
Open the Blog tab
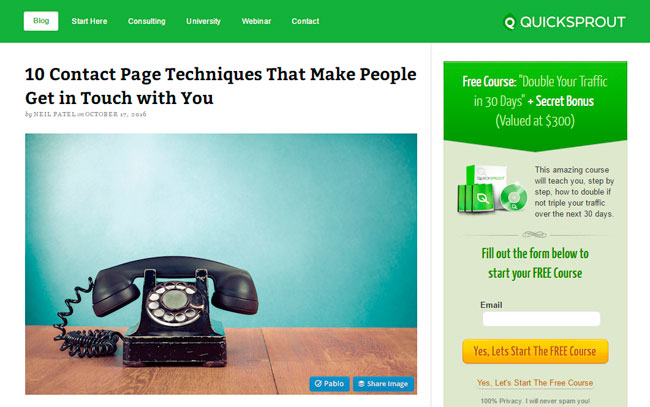(x=41, y=21)
